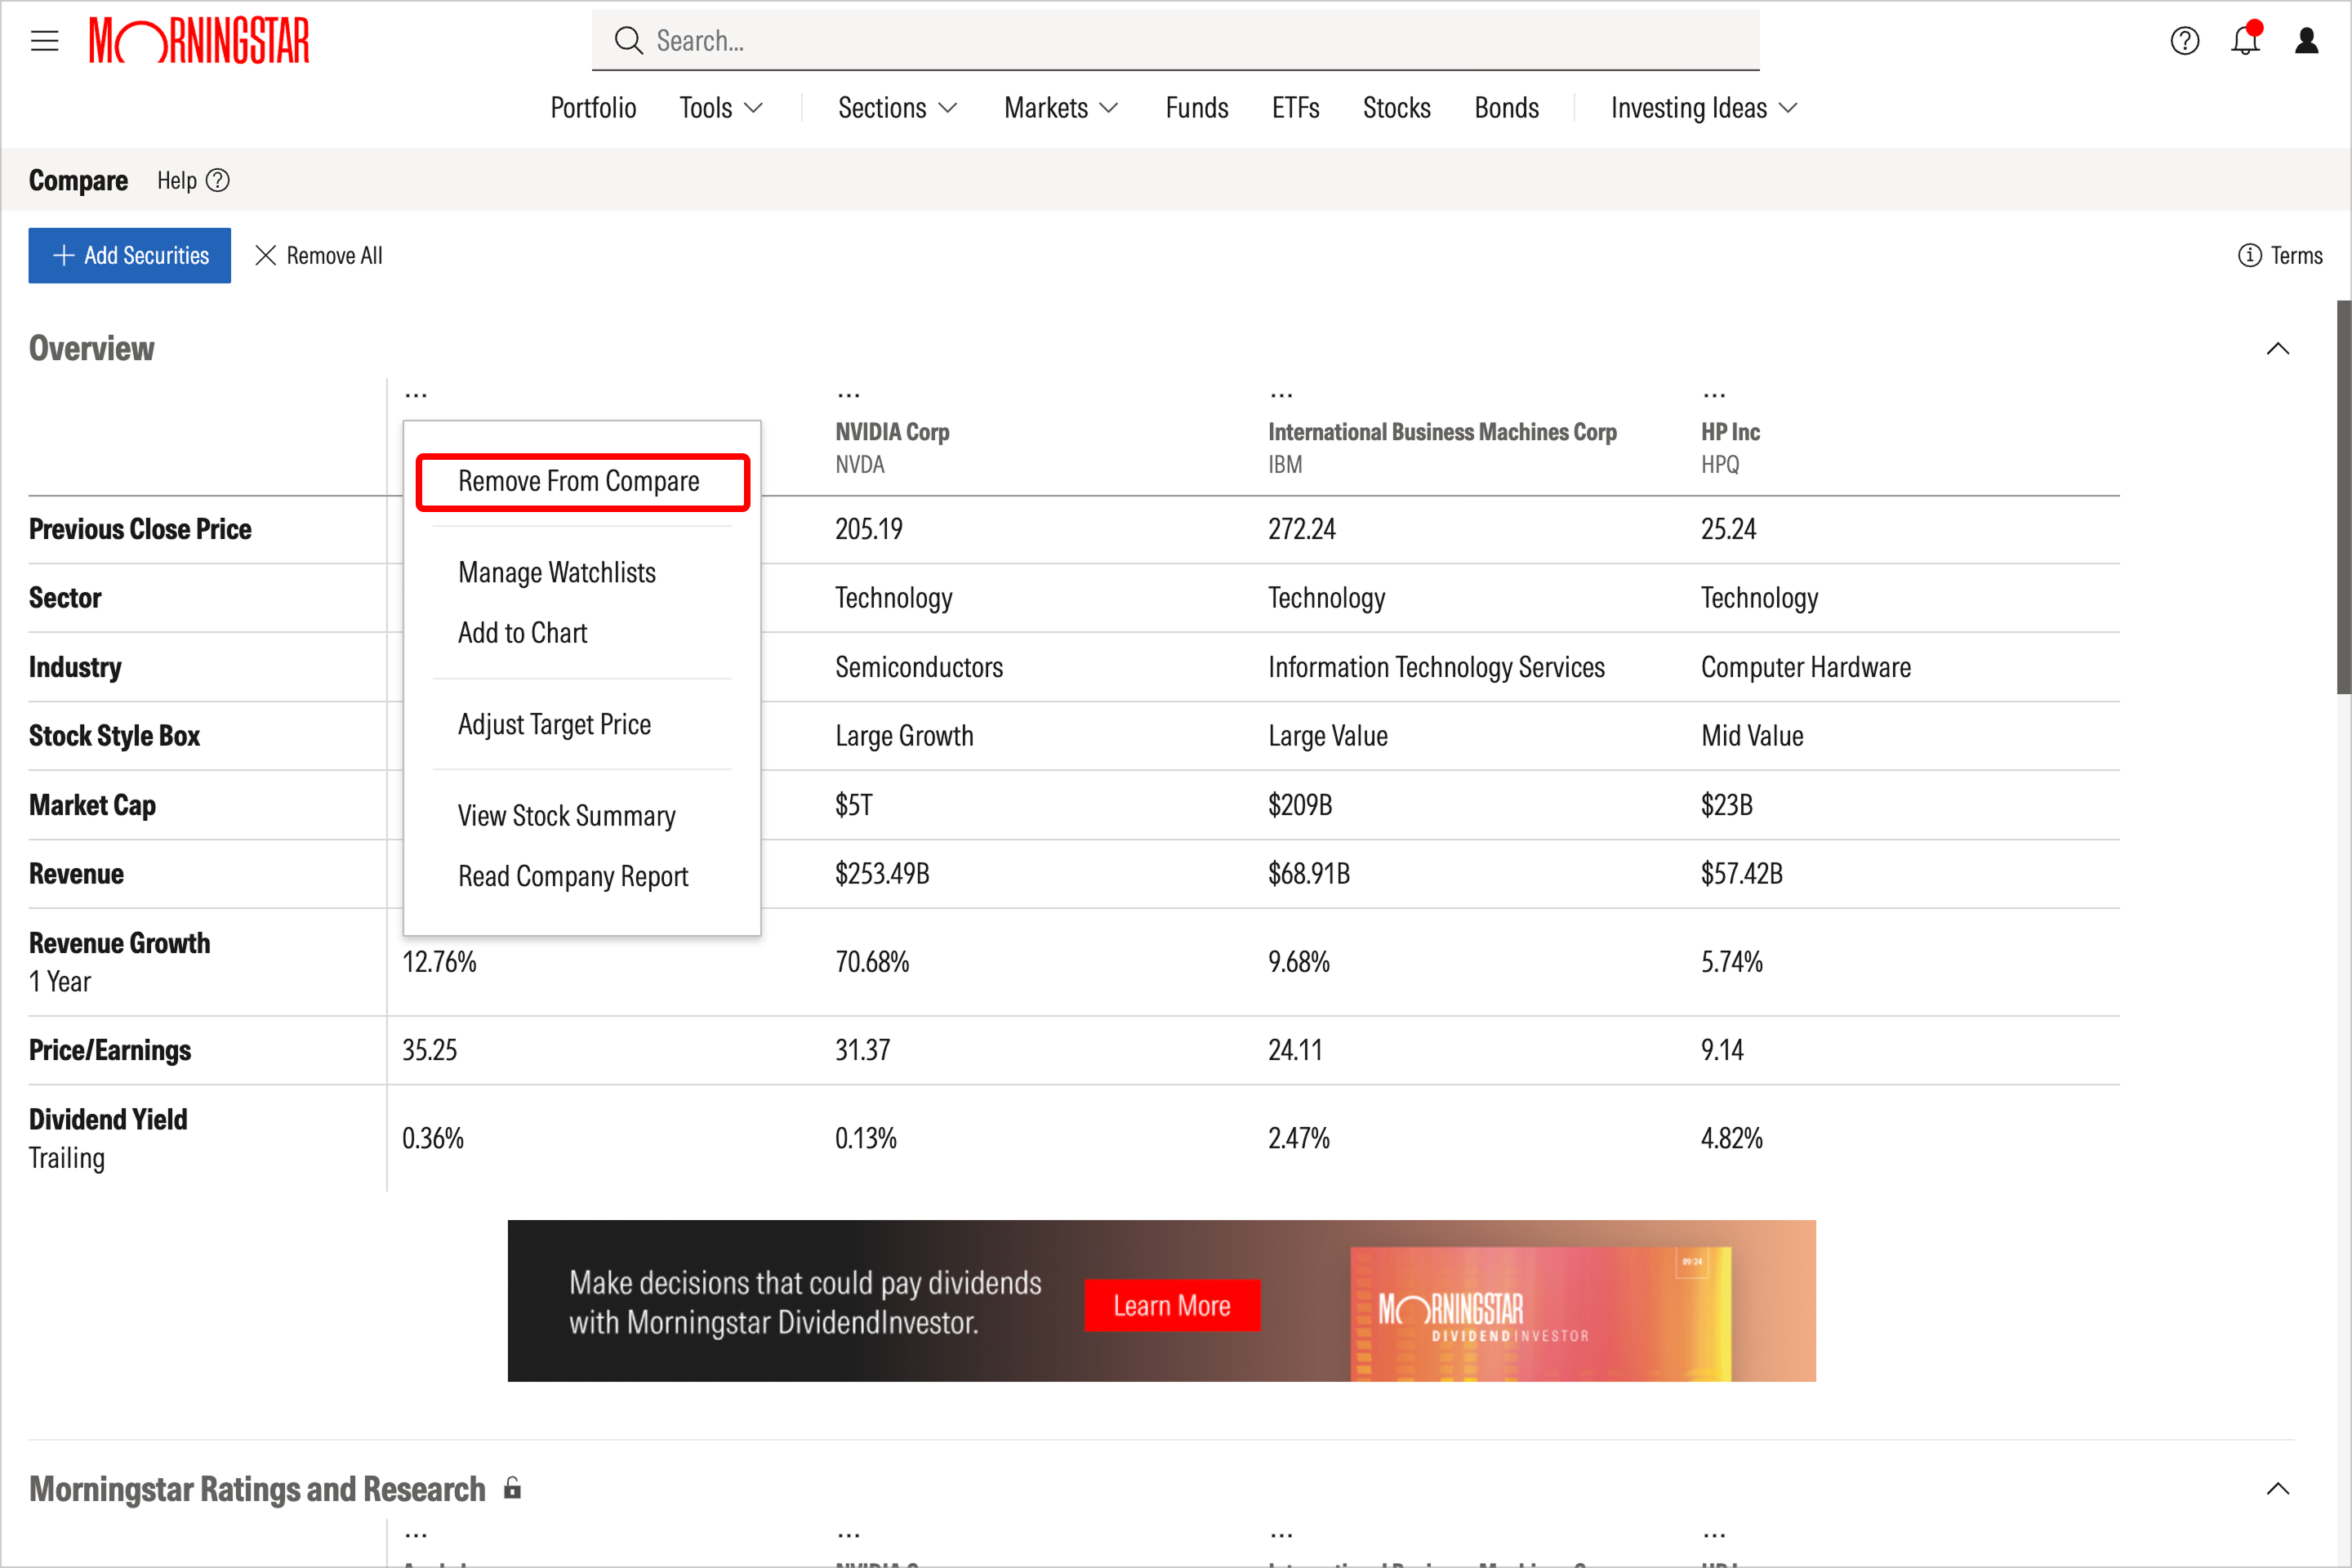Viewport: 2352px width, 1568px height.
Task: Collapse Morningstar Ratings and Research section
Action: tap(2277, 1489)
